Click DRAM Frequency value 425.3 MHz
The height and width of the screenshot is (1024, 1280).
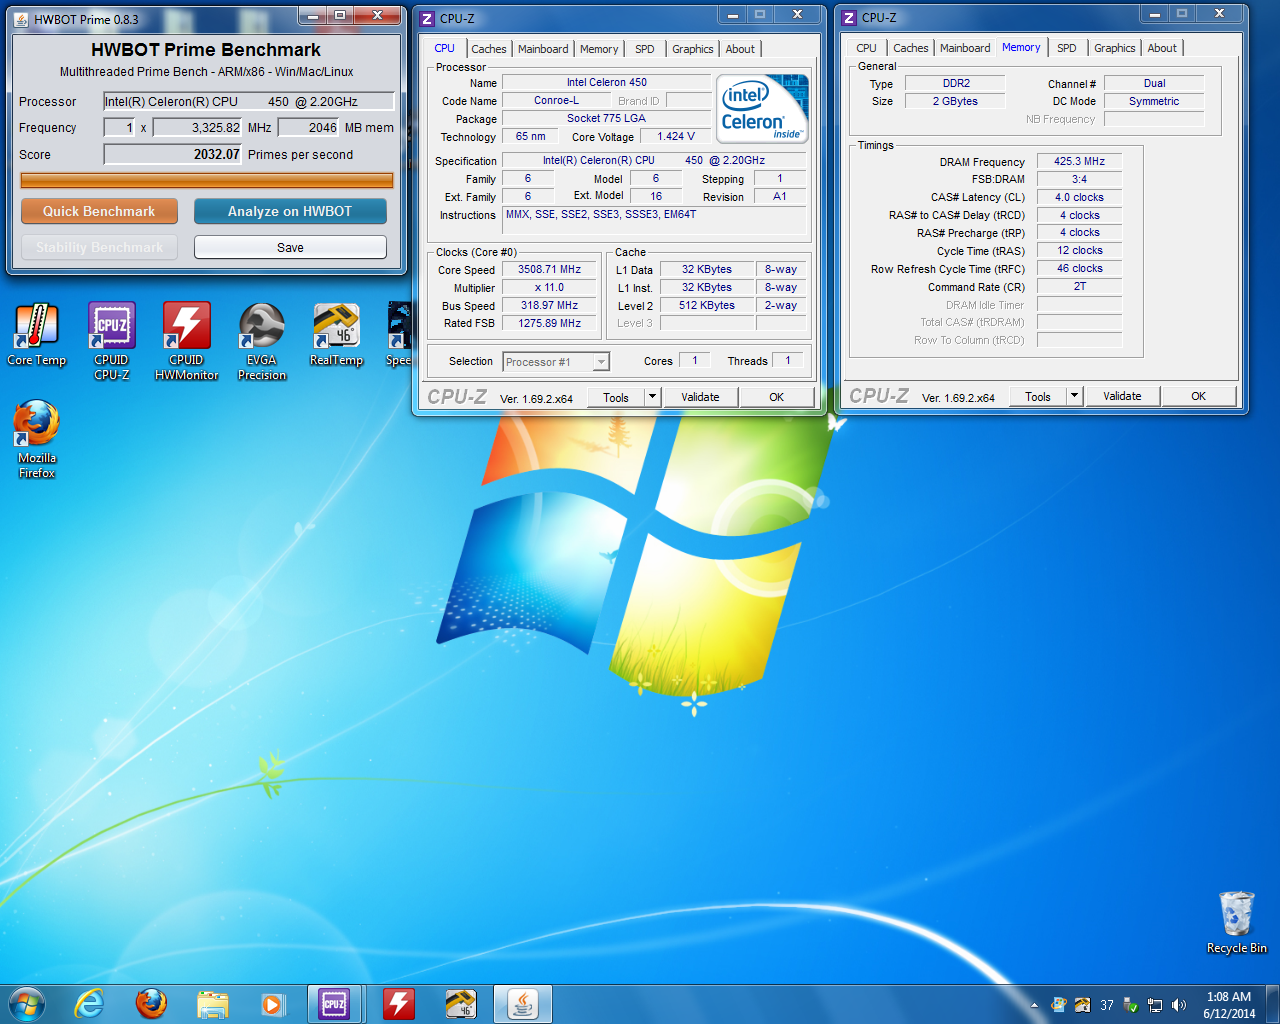(x=1079, y=161)
